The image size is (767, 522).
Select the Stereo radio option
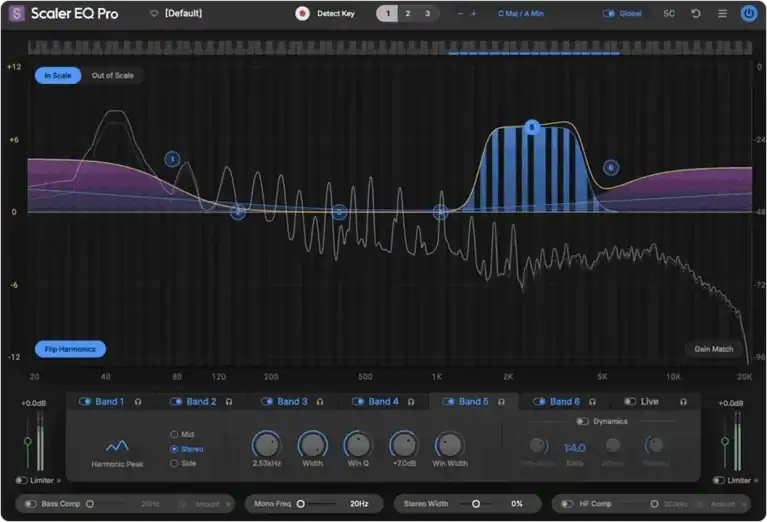174,449
